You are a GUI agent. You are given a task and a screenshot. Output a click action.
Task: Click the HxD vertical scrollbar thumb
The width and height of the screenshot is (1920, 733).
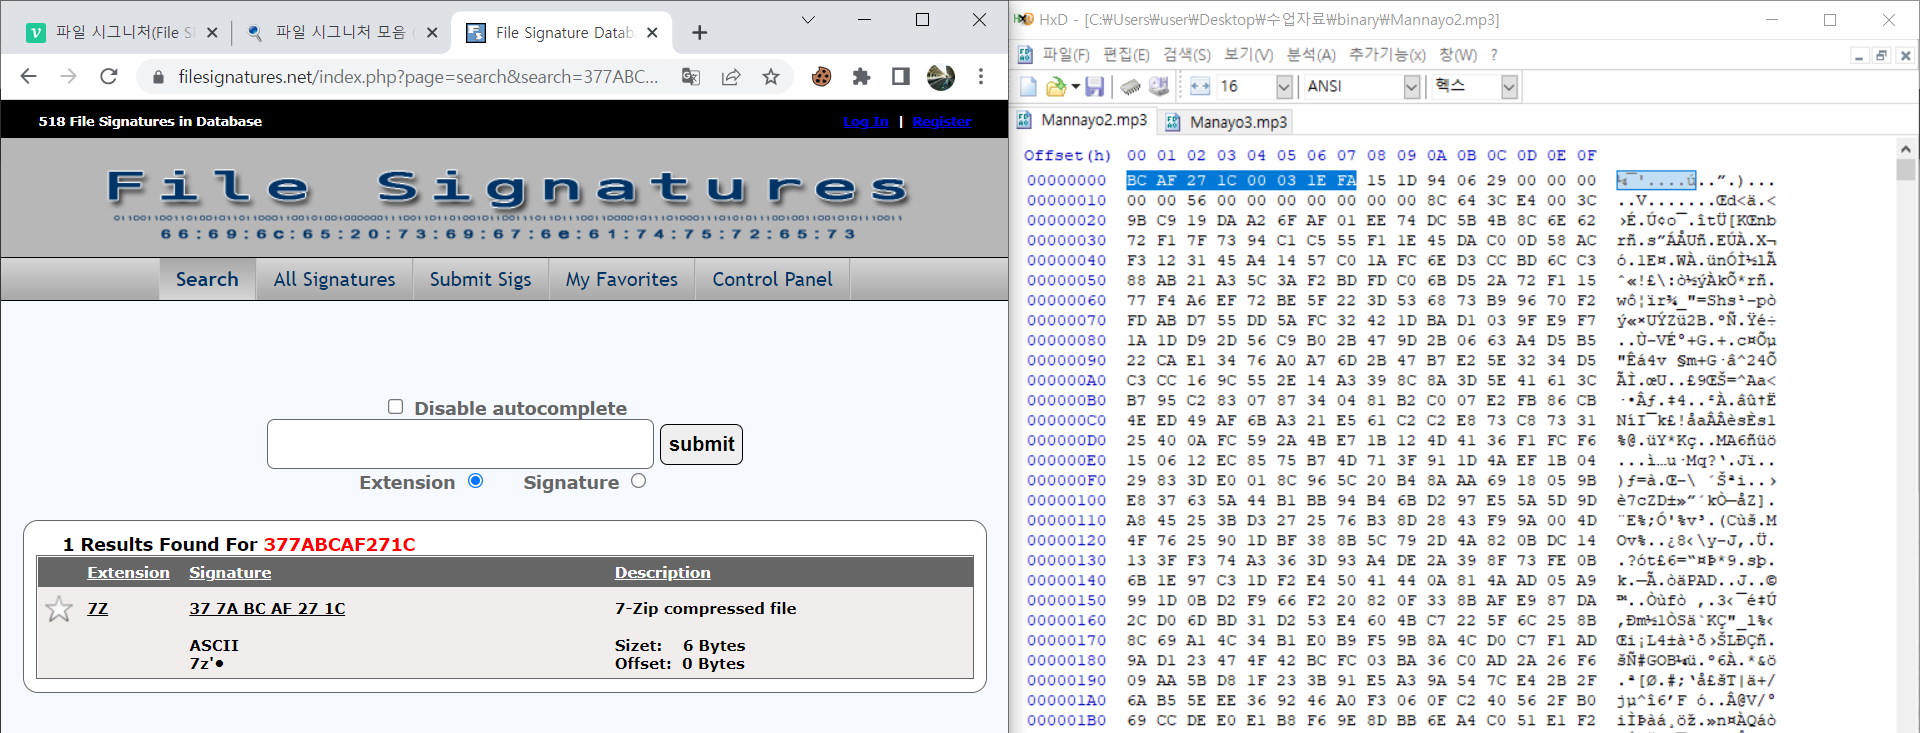[x=1906, y=169]
